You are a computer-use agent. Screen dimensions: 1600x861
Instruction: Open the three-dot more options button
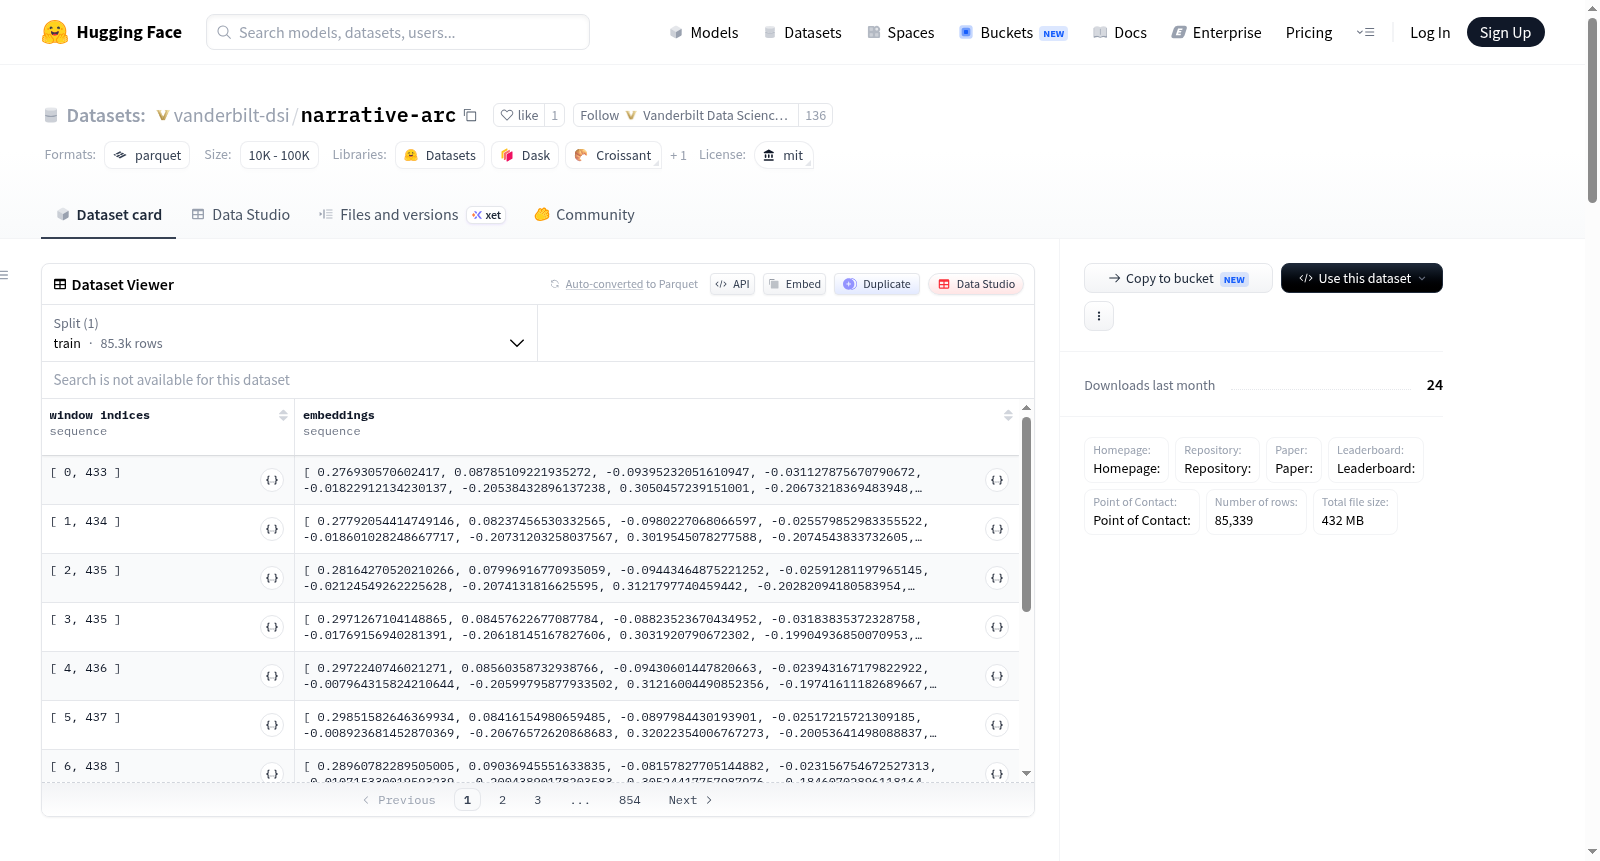1099,316
